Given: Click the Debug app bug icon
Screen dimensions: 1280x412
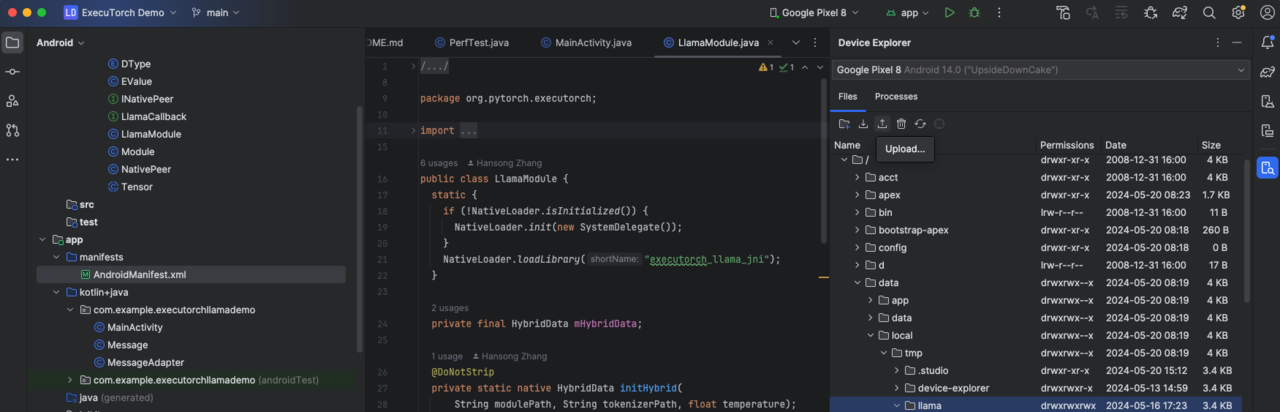Looking at the screenshot, I should (x=974, y=13).
